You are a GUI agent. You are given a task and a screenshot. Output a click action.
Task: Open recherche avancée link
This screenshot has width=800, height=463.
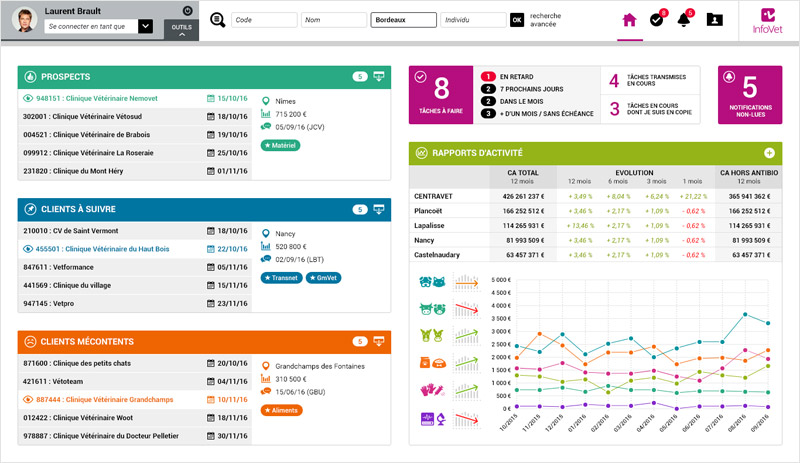tap(545, 20)
